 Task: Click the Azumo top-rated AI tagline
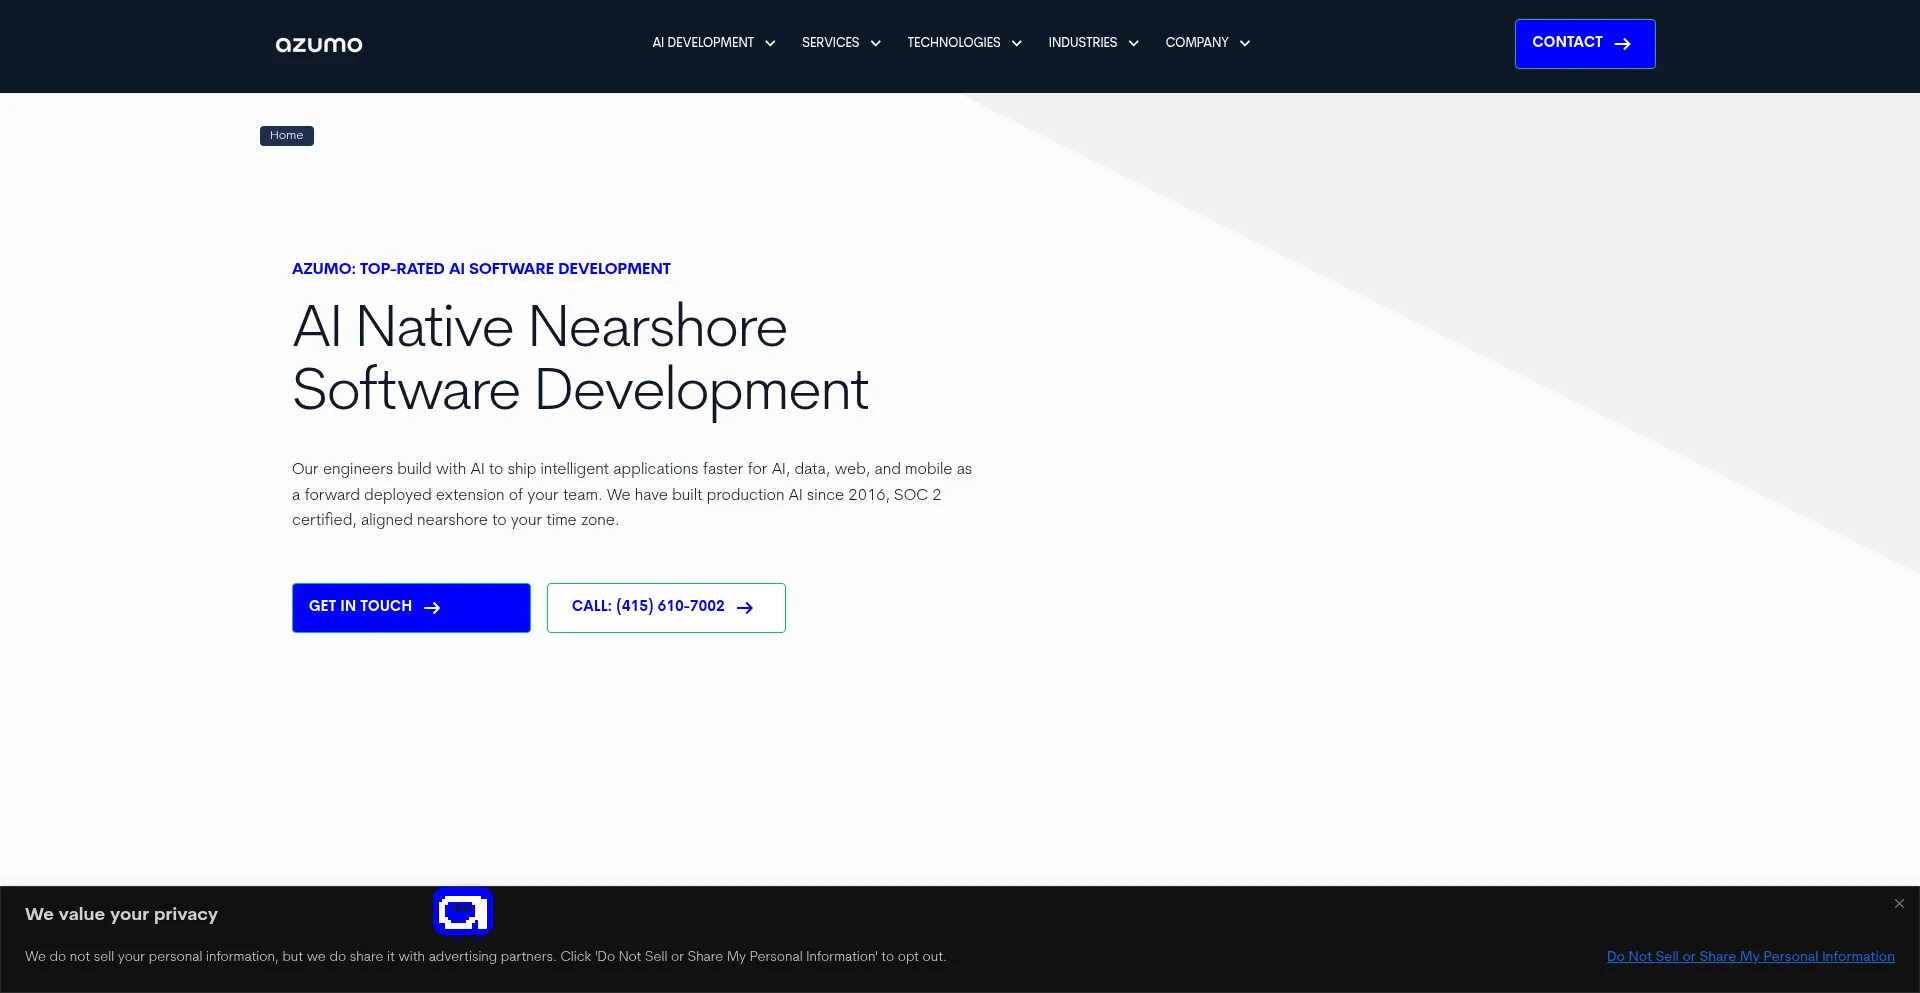coord(481,269)
